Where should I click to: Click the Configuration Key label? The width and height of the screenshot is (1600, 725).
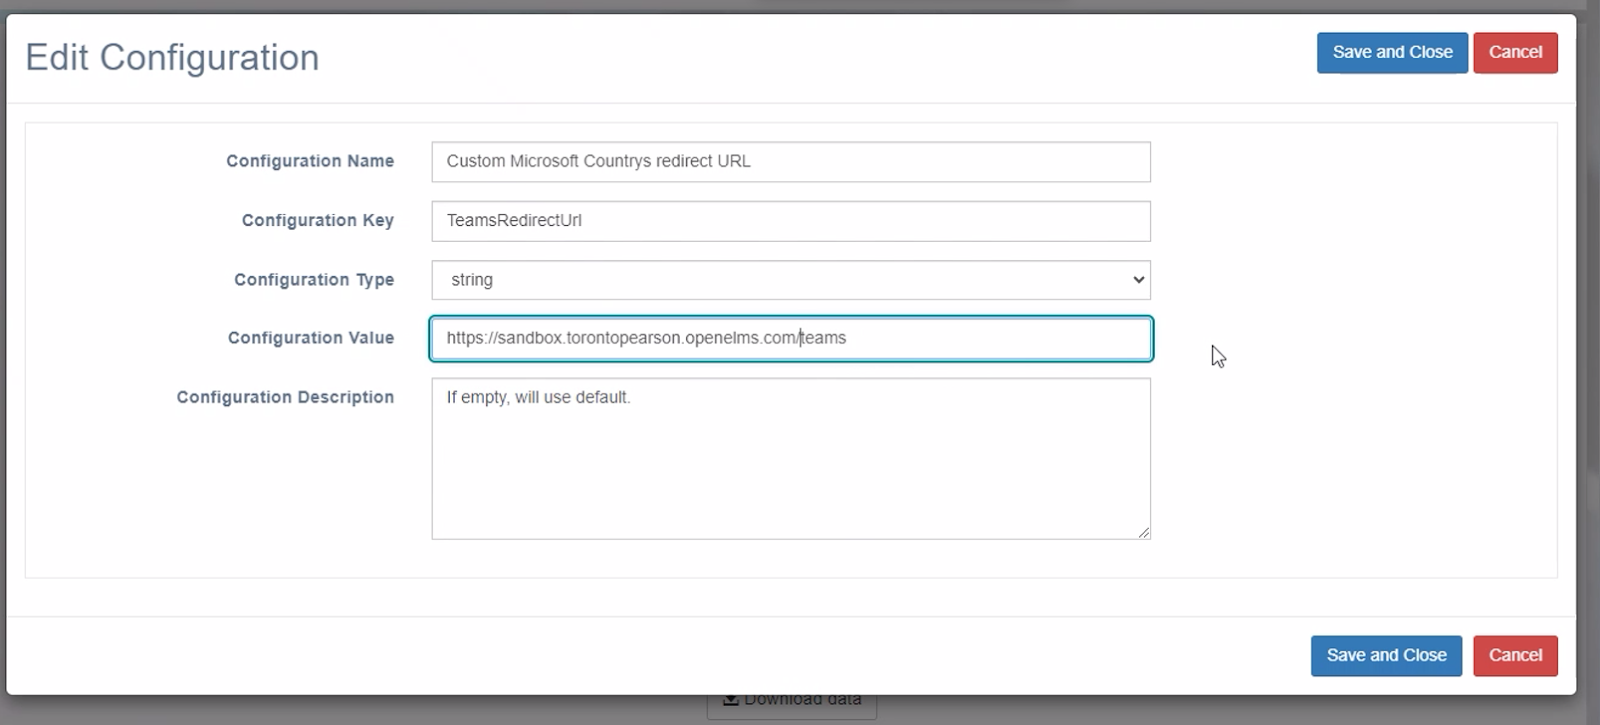click(x=318, y=220)
